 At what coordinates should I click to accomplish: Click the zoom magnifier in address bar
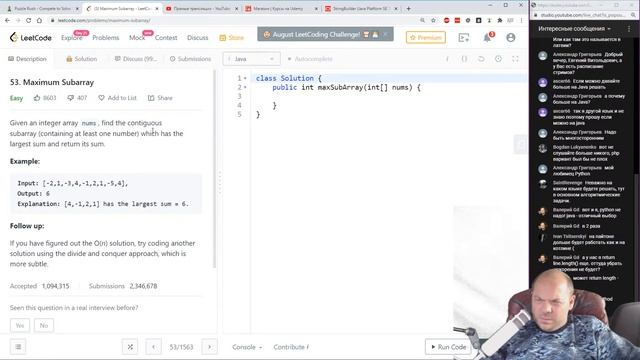click(x=422, y=20)
